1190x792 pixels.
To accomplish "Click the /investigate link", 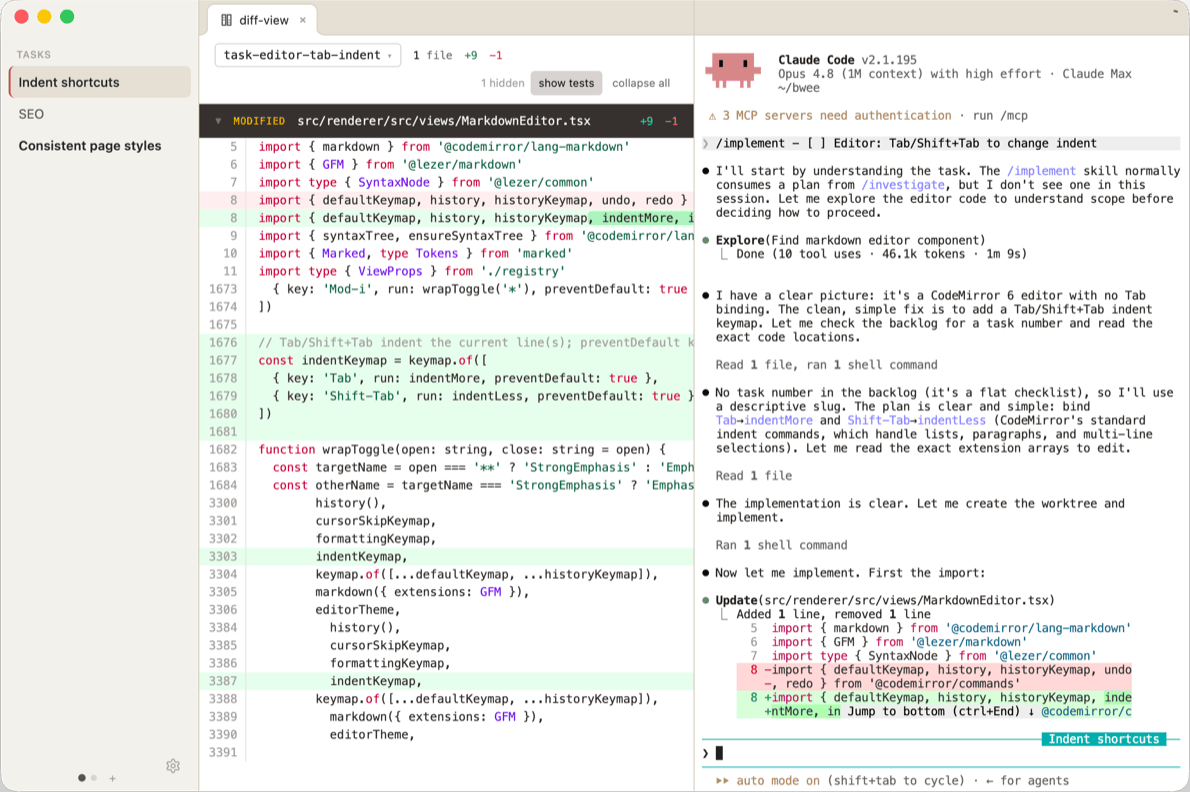I will (903, 185).
